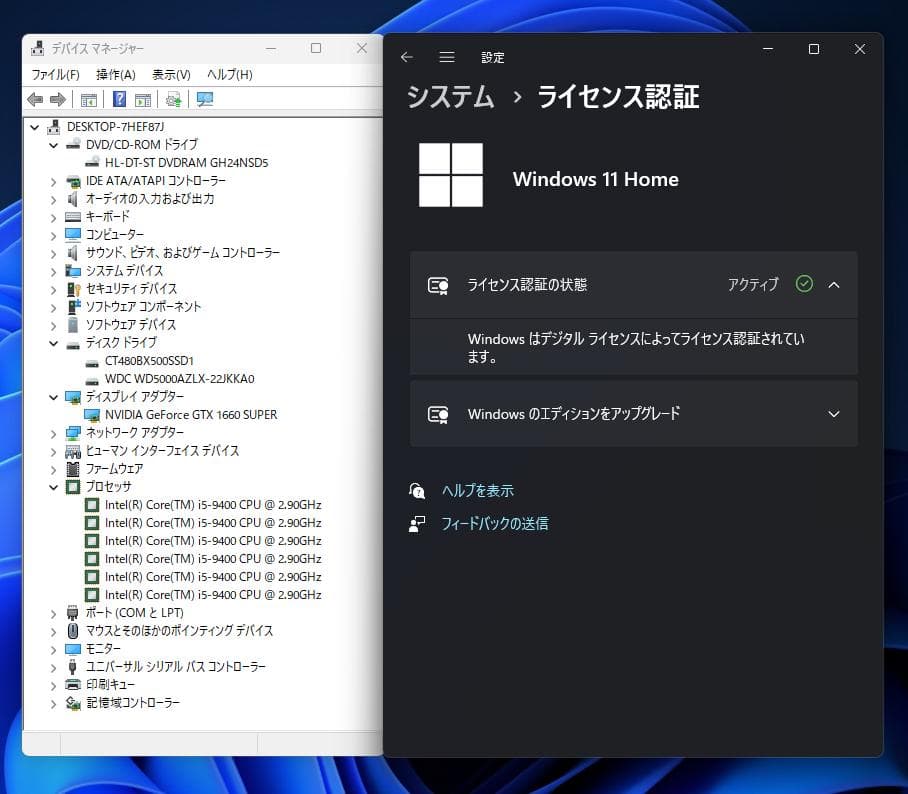Click the Show/Hide console tree icon
This screenshot has width=908, height=794.
click(x=88, y=99)
